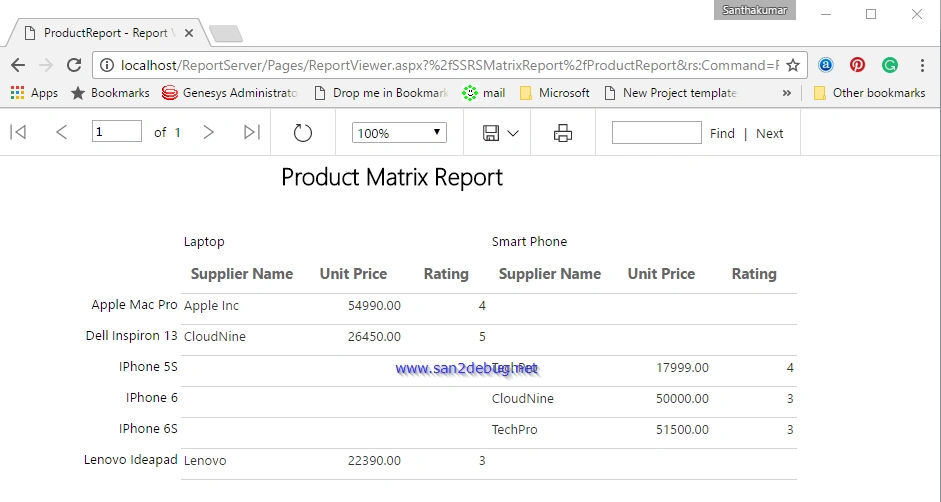Jump to the last report page
941x502 pixels.
252,132
